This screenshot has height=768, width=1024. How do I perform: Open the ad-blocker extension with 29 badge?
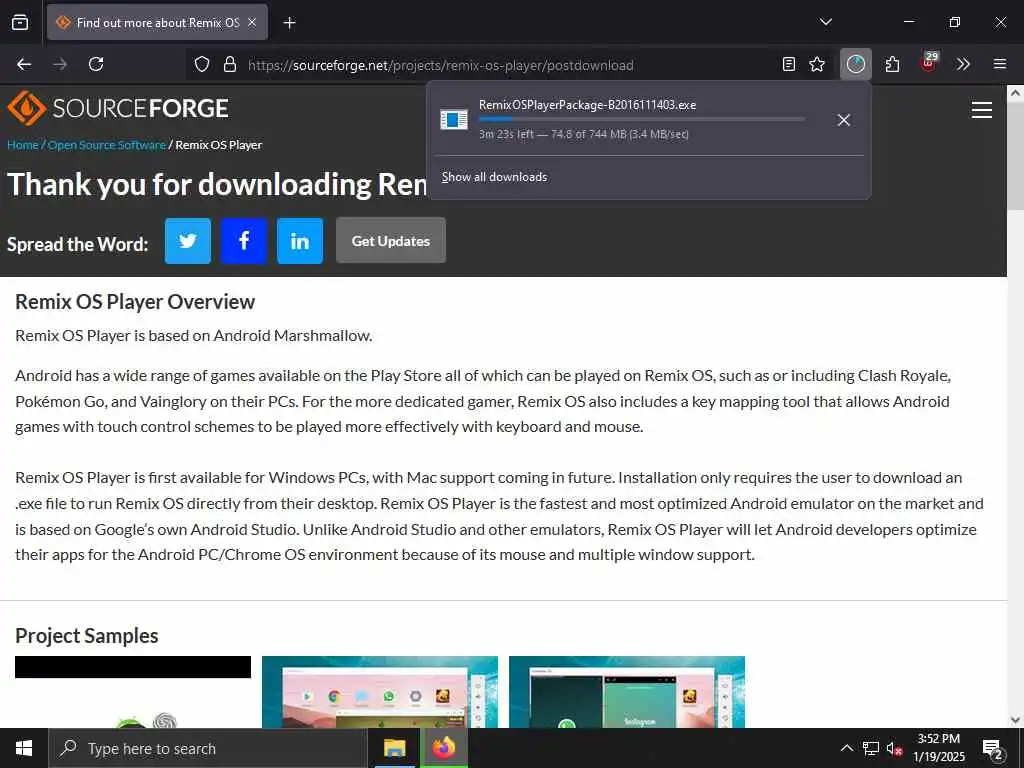[x=929, y=63]
